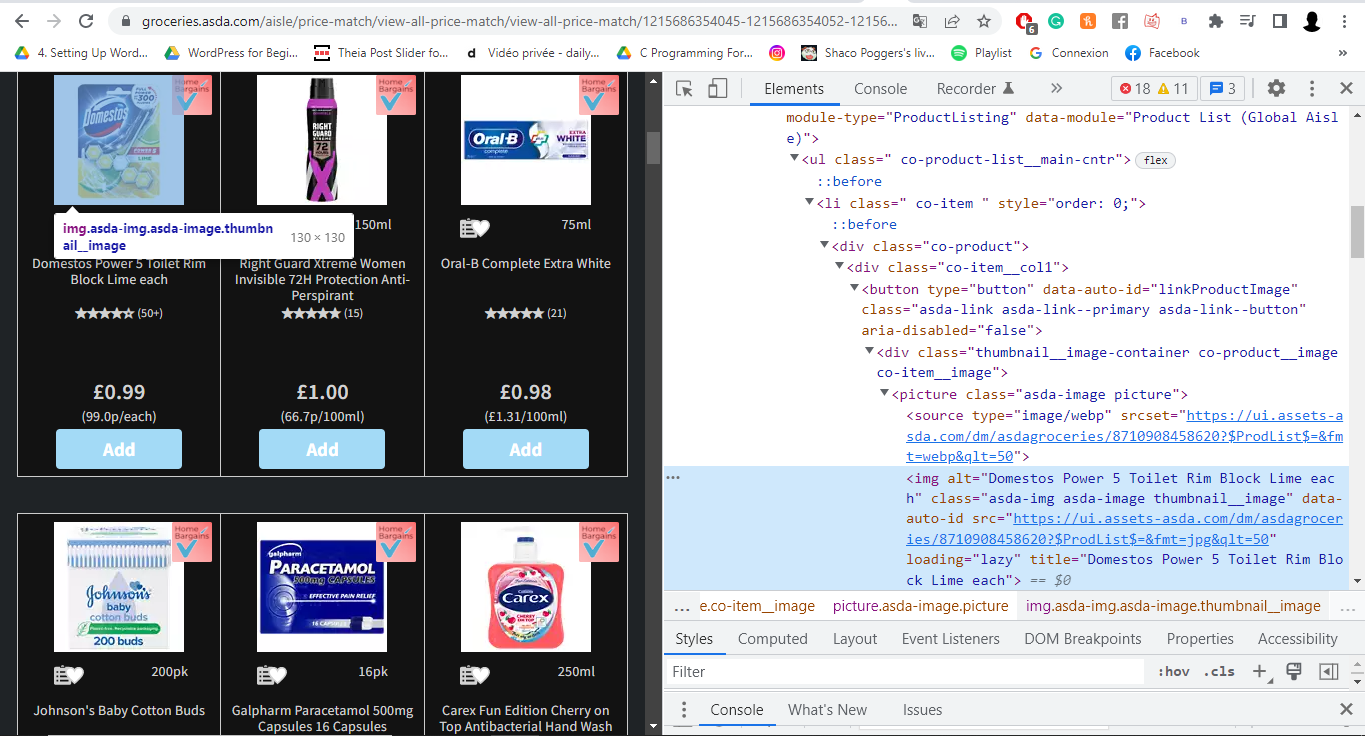
Task: Open the Facebook bookmark
Action: [x=1162, y=53]
